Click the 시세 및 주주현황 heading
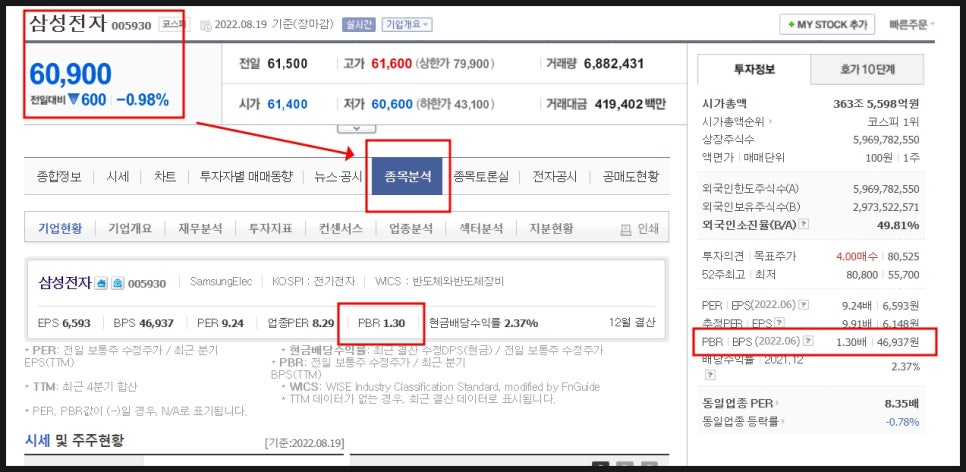This screenshot has height=472, width=966. coord(75,440)
